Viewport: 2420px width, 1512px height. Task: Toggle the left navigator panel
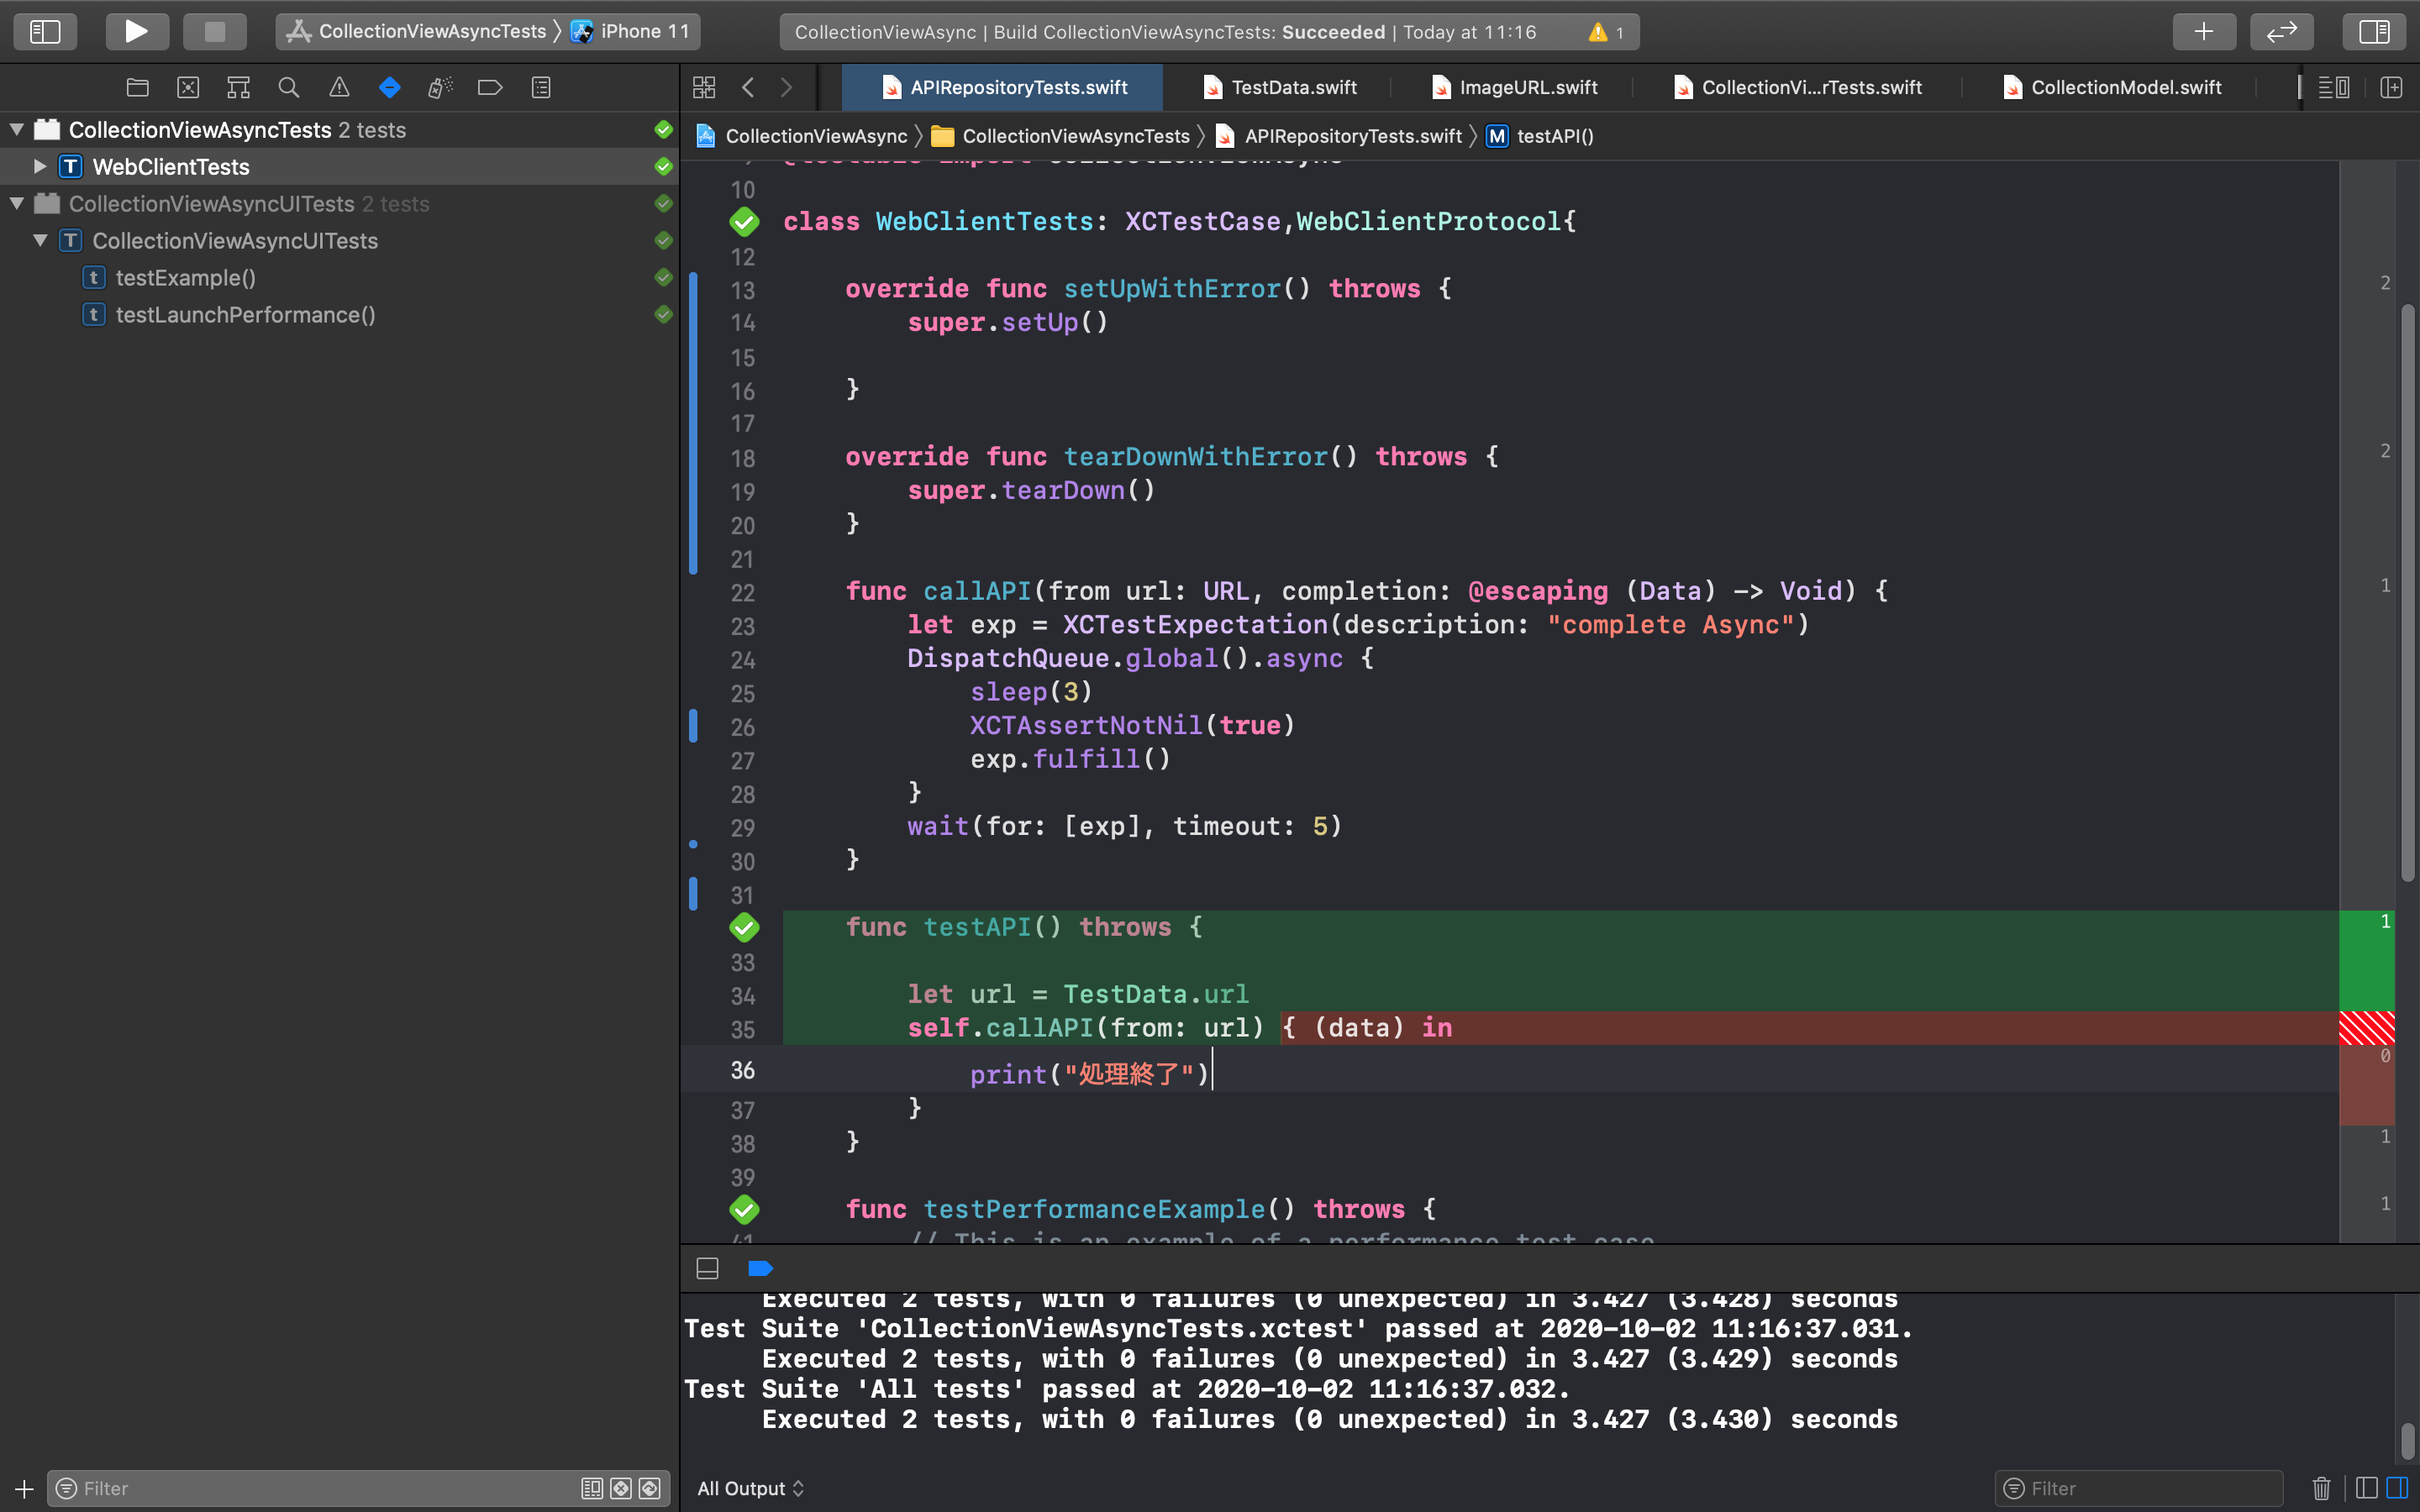click(x=45, y=31)
